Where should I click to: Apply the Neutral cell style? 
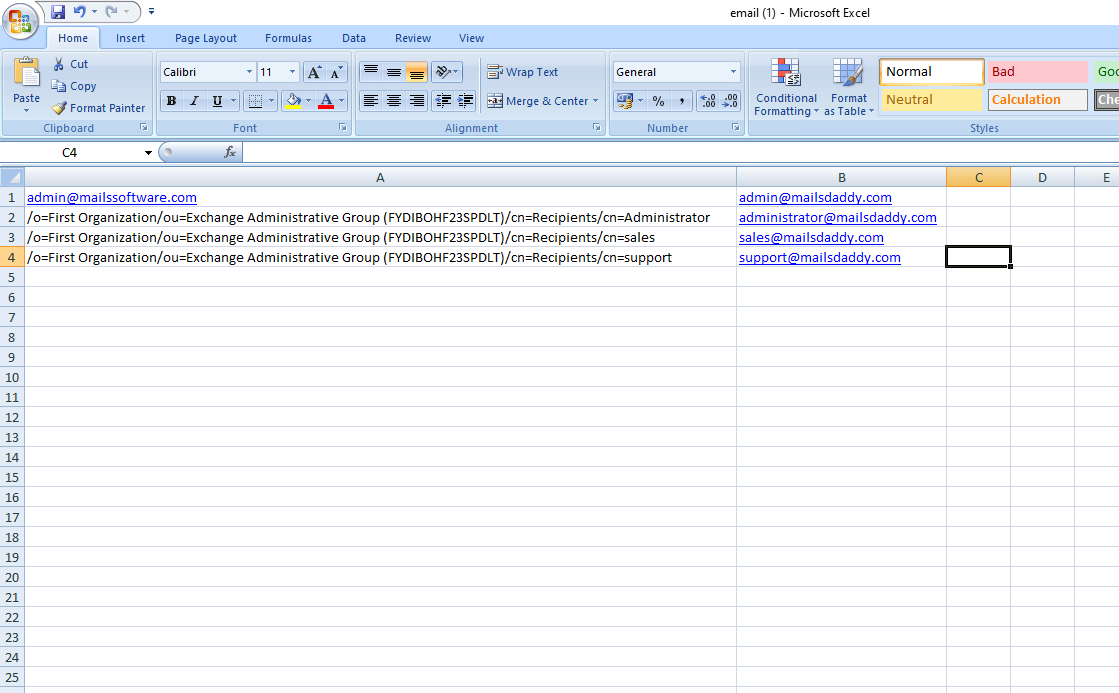931,100
